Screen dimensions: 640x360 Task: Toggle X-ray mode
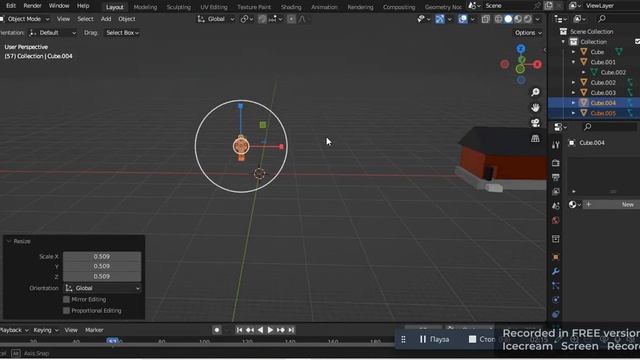click(x=485, y=19)
